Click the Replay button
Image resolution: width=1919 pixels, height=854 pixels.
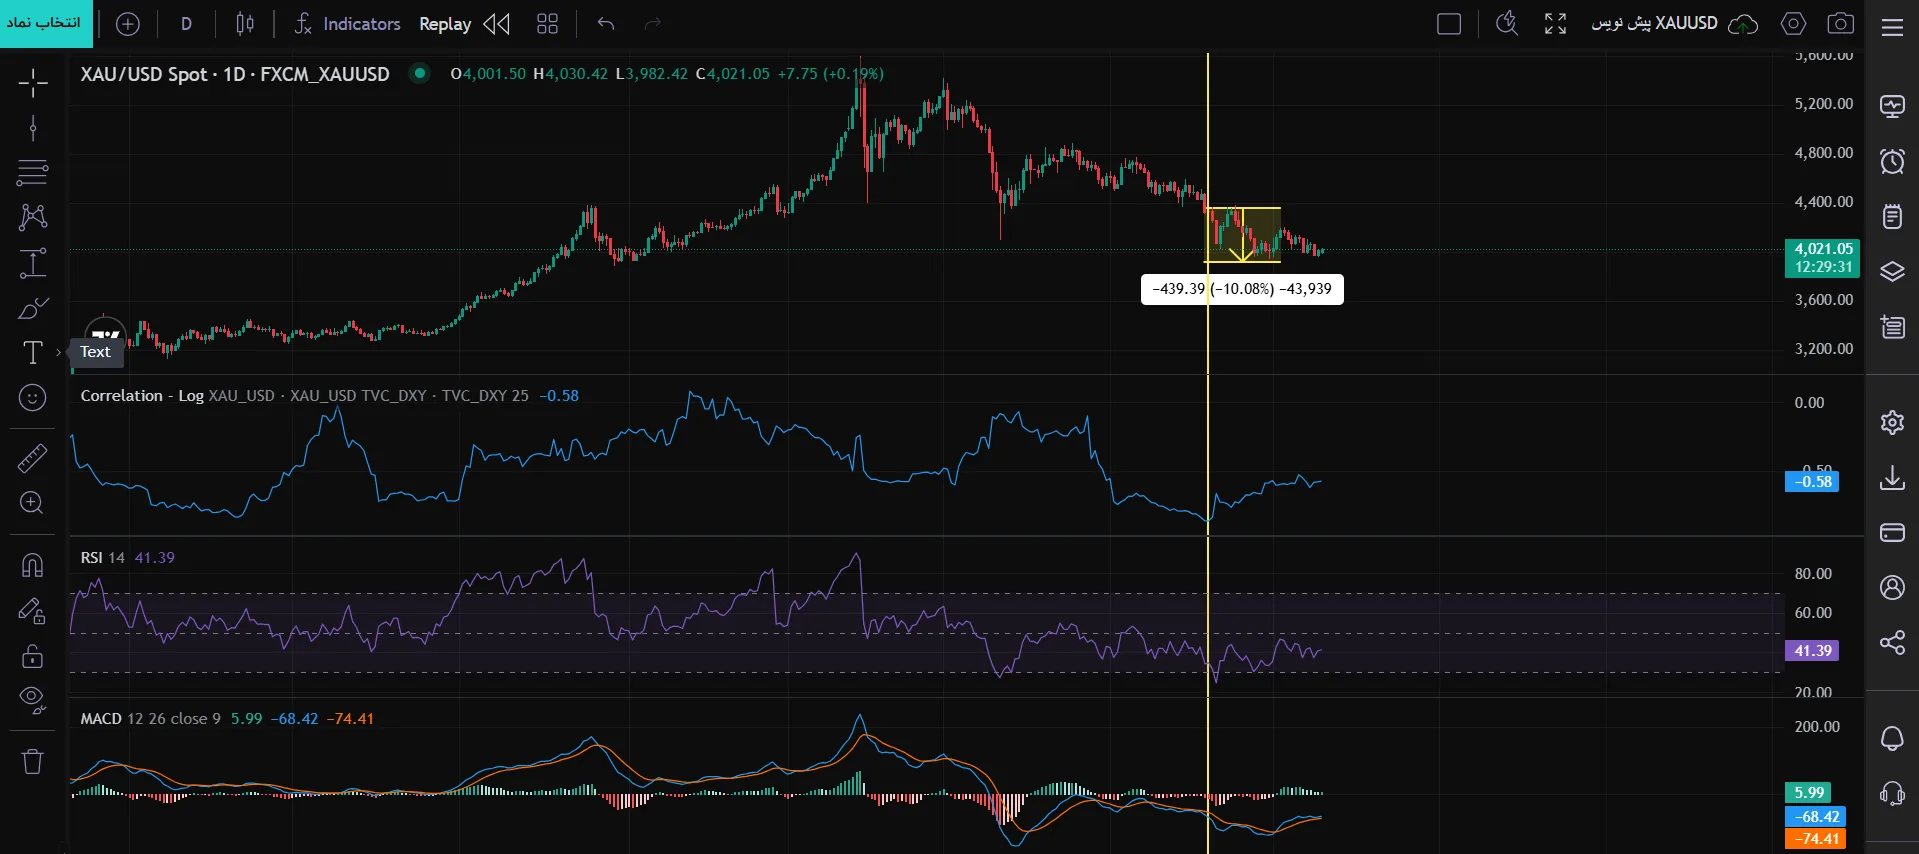[x=445, y=23]
